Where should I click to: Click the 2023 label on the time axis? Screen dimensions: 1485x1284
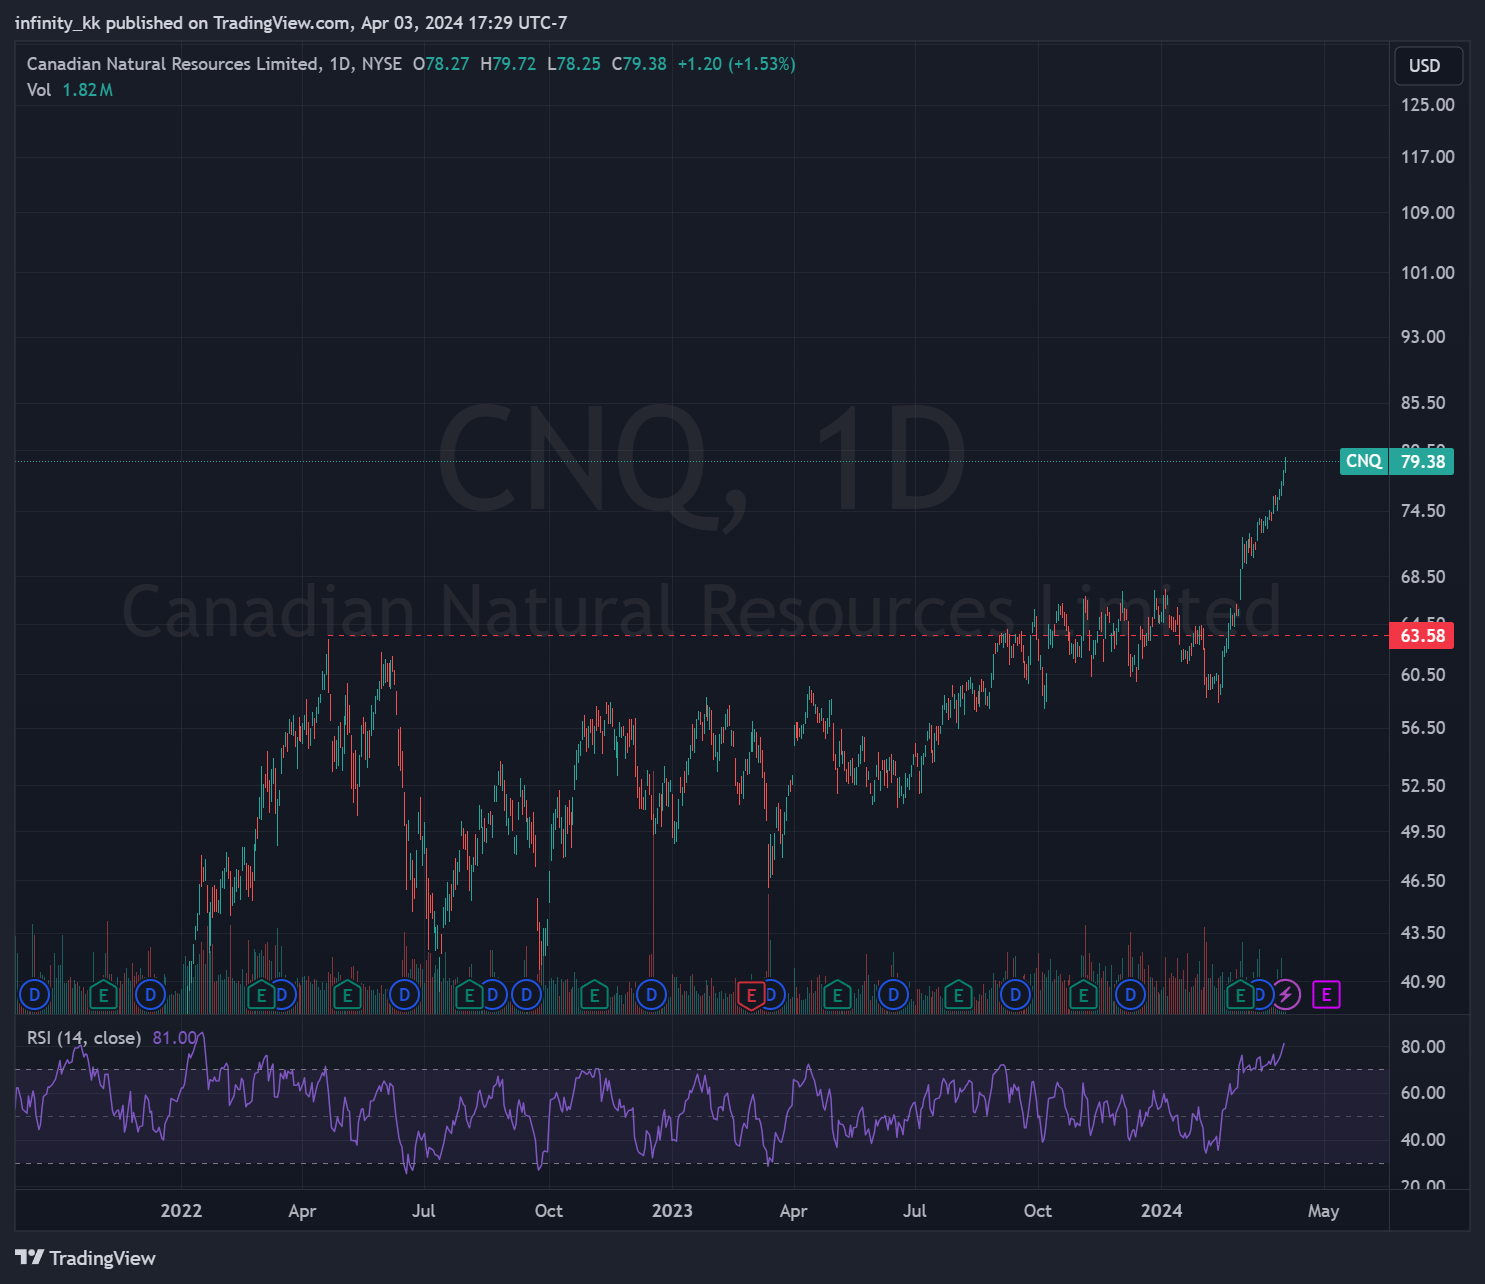click(672, 1211)
